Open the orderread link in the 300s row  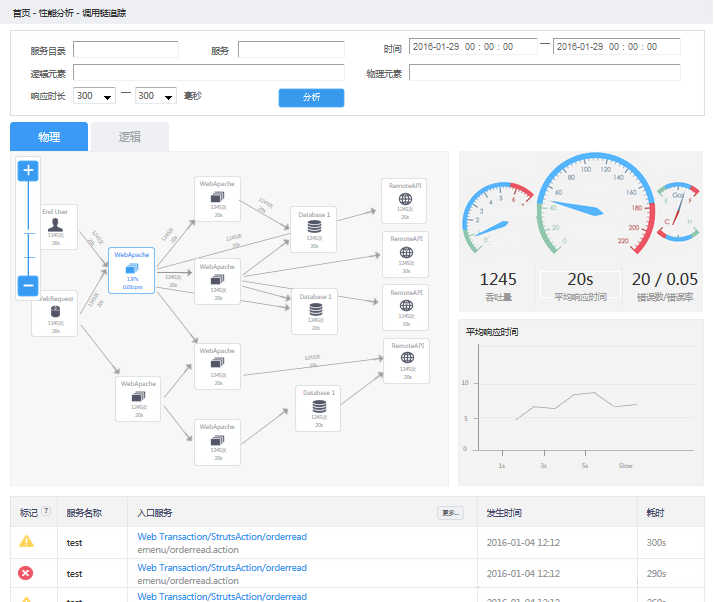coord(222,536)
